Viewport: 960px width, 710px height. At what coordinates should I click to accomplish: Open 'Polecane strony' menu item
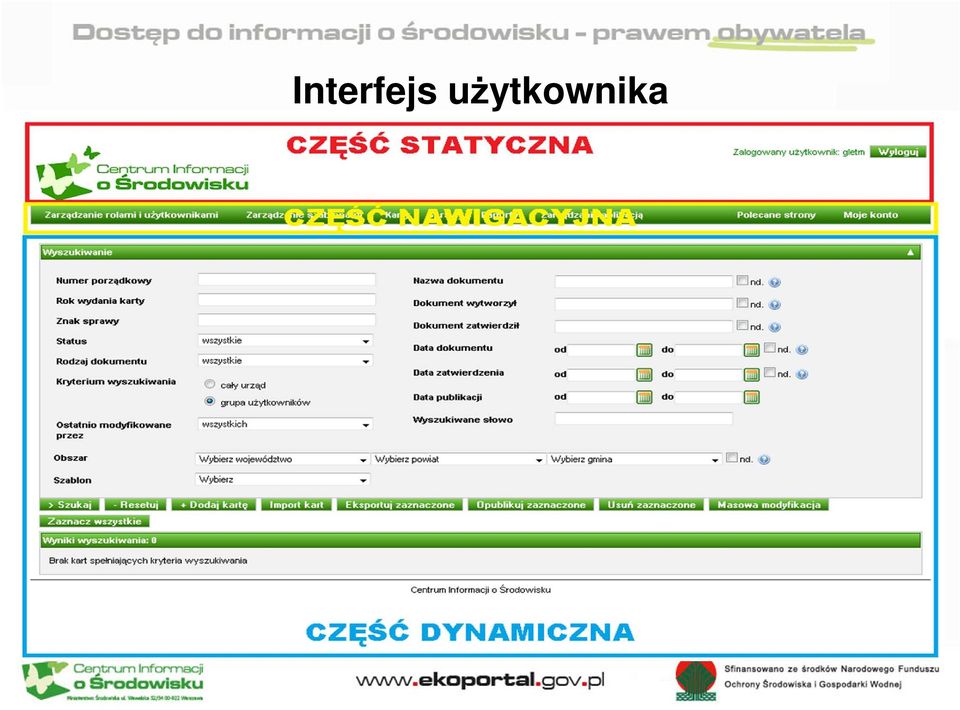click(x=776, y=215)
